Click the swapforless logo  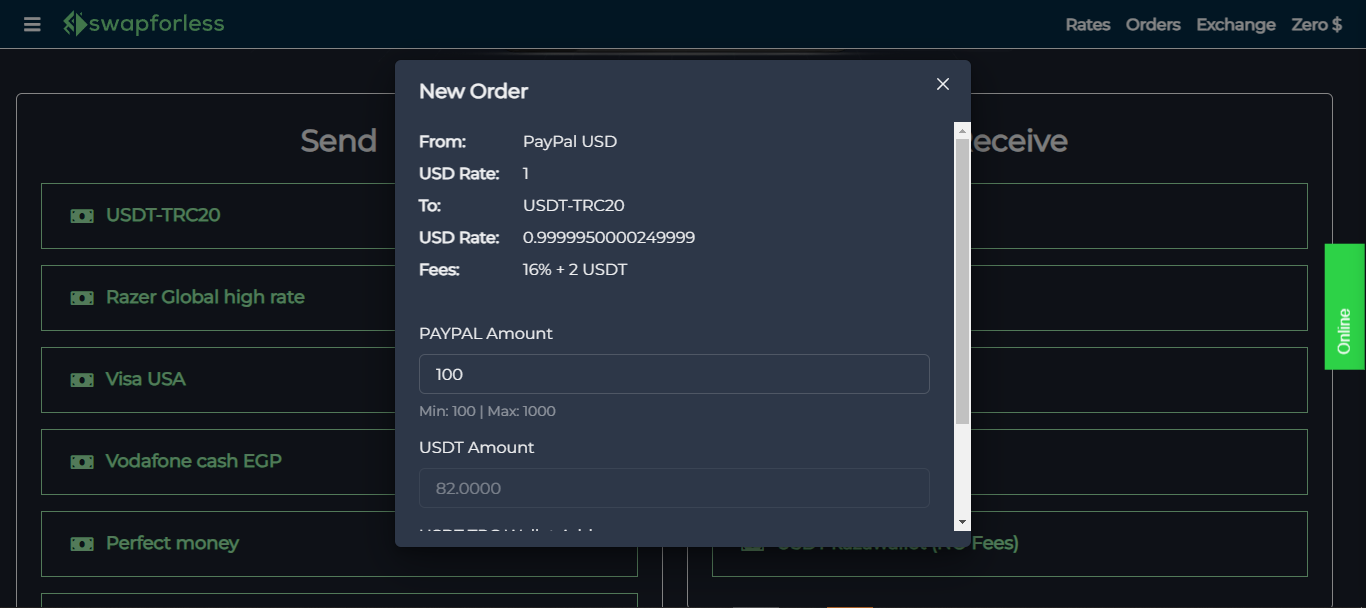coord(143,23)
